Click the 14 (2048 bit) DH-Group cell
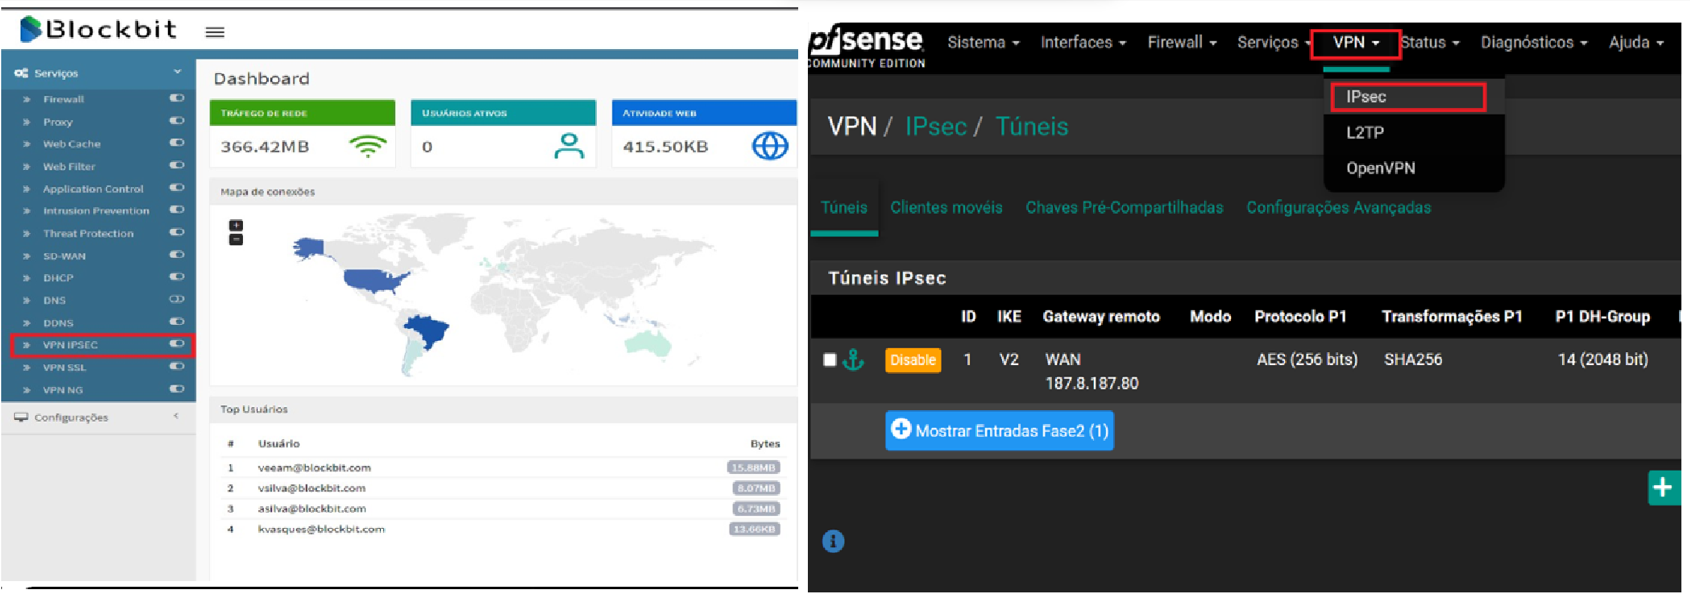The image size is (1690, 606). (x=1603, y=359)
